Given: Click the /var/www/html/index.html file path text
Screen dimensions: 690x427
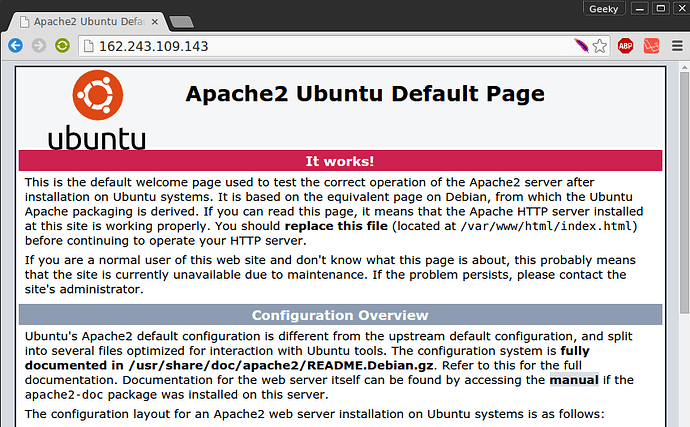Looking at the screenshot, I should point(537,226).
